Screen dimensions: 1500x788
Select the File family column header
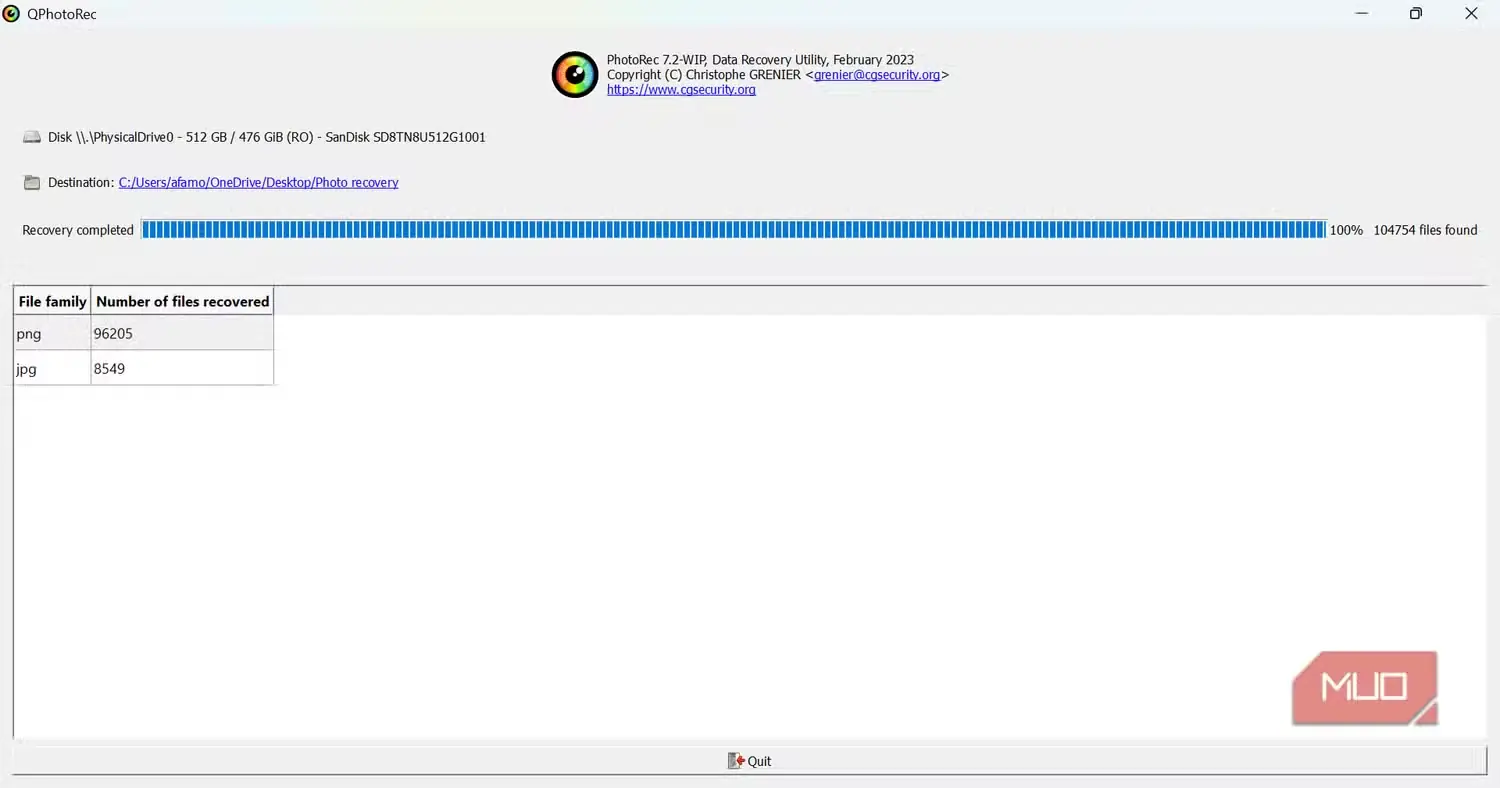[52, 301]
